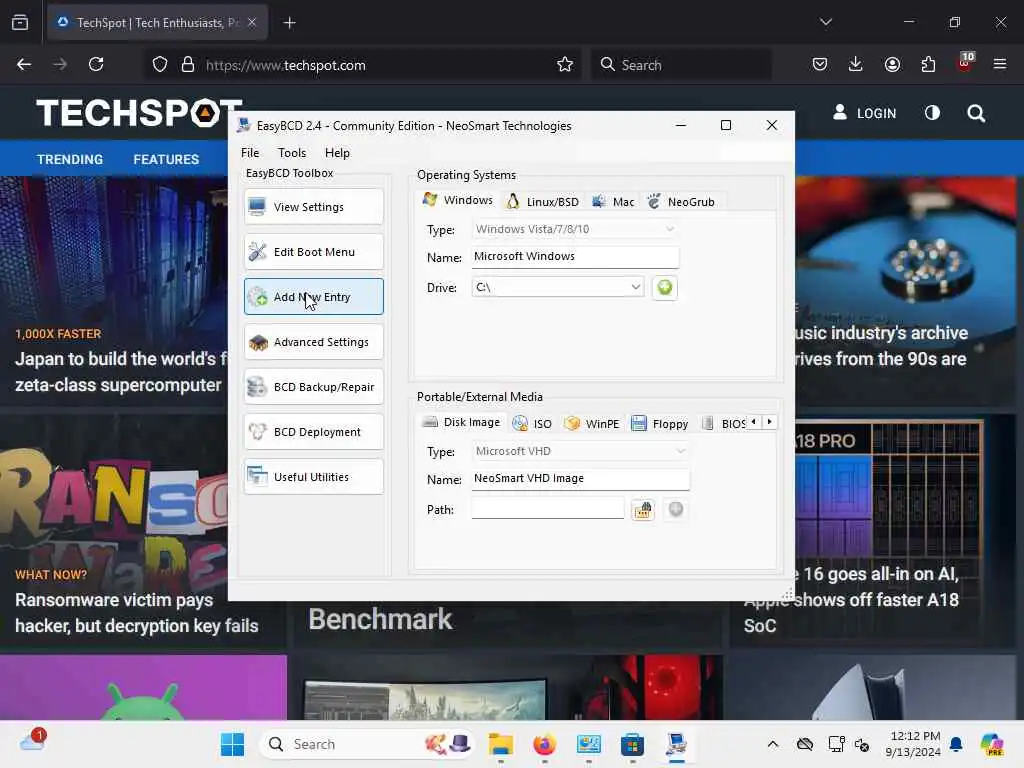Open the Firefox hamburger application menu

[x=1000, y=64]
